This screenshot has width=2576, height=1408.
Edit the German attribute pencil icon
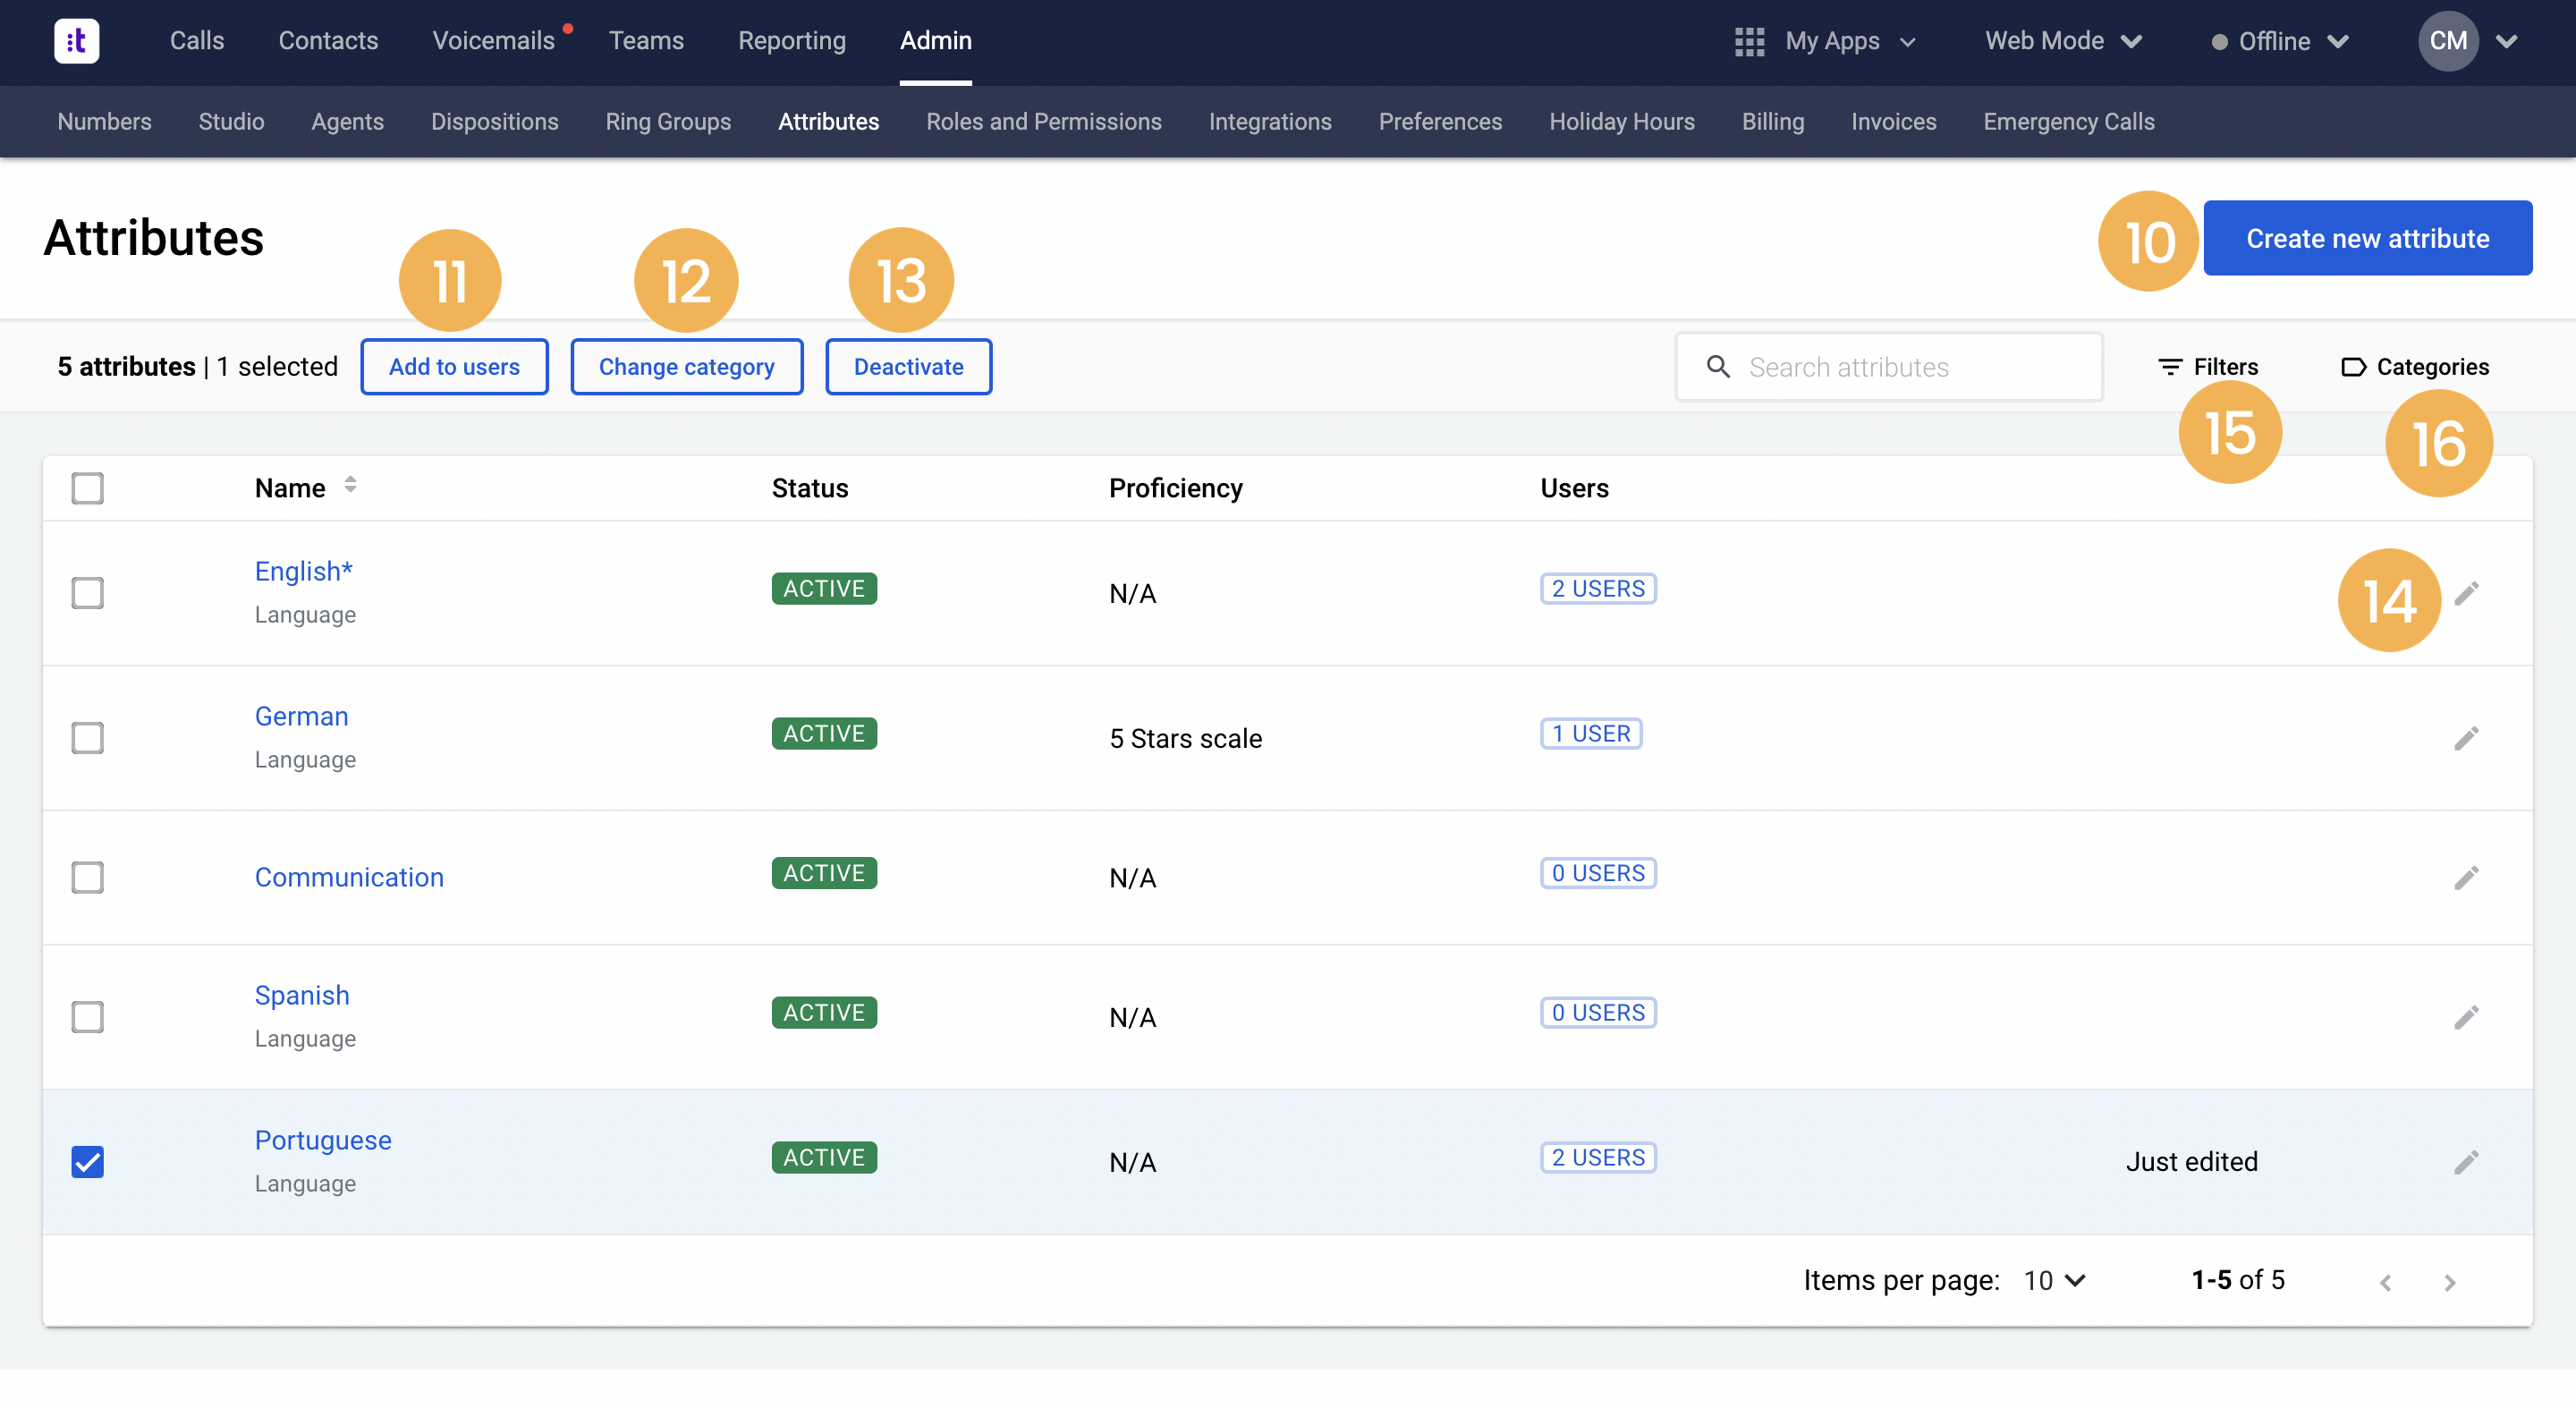coord(2466,738)
